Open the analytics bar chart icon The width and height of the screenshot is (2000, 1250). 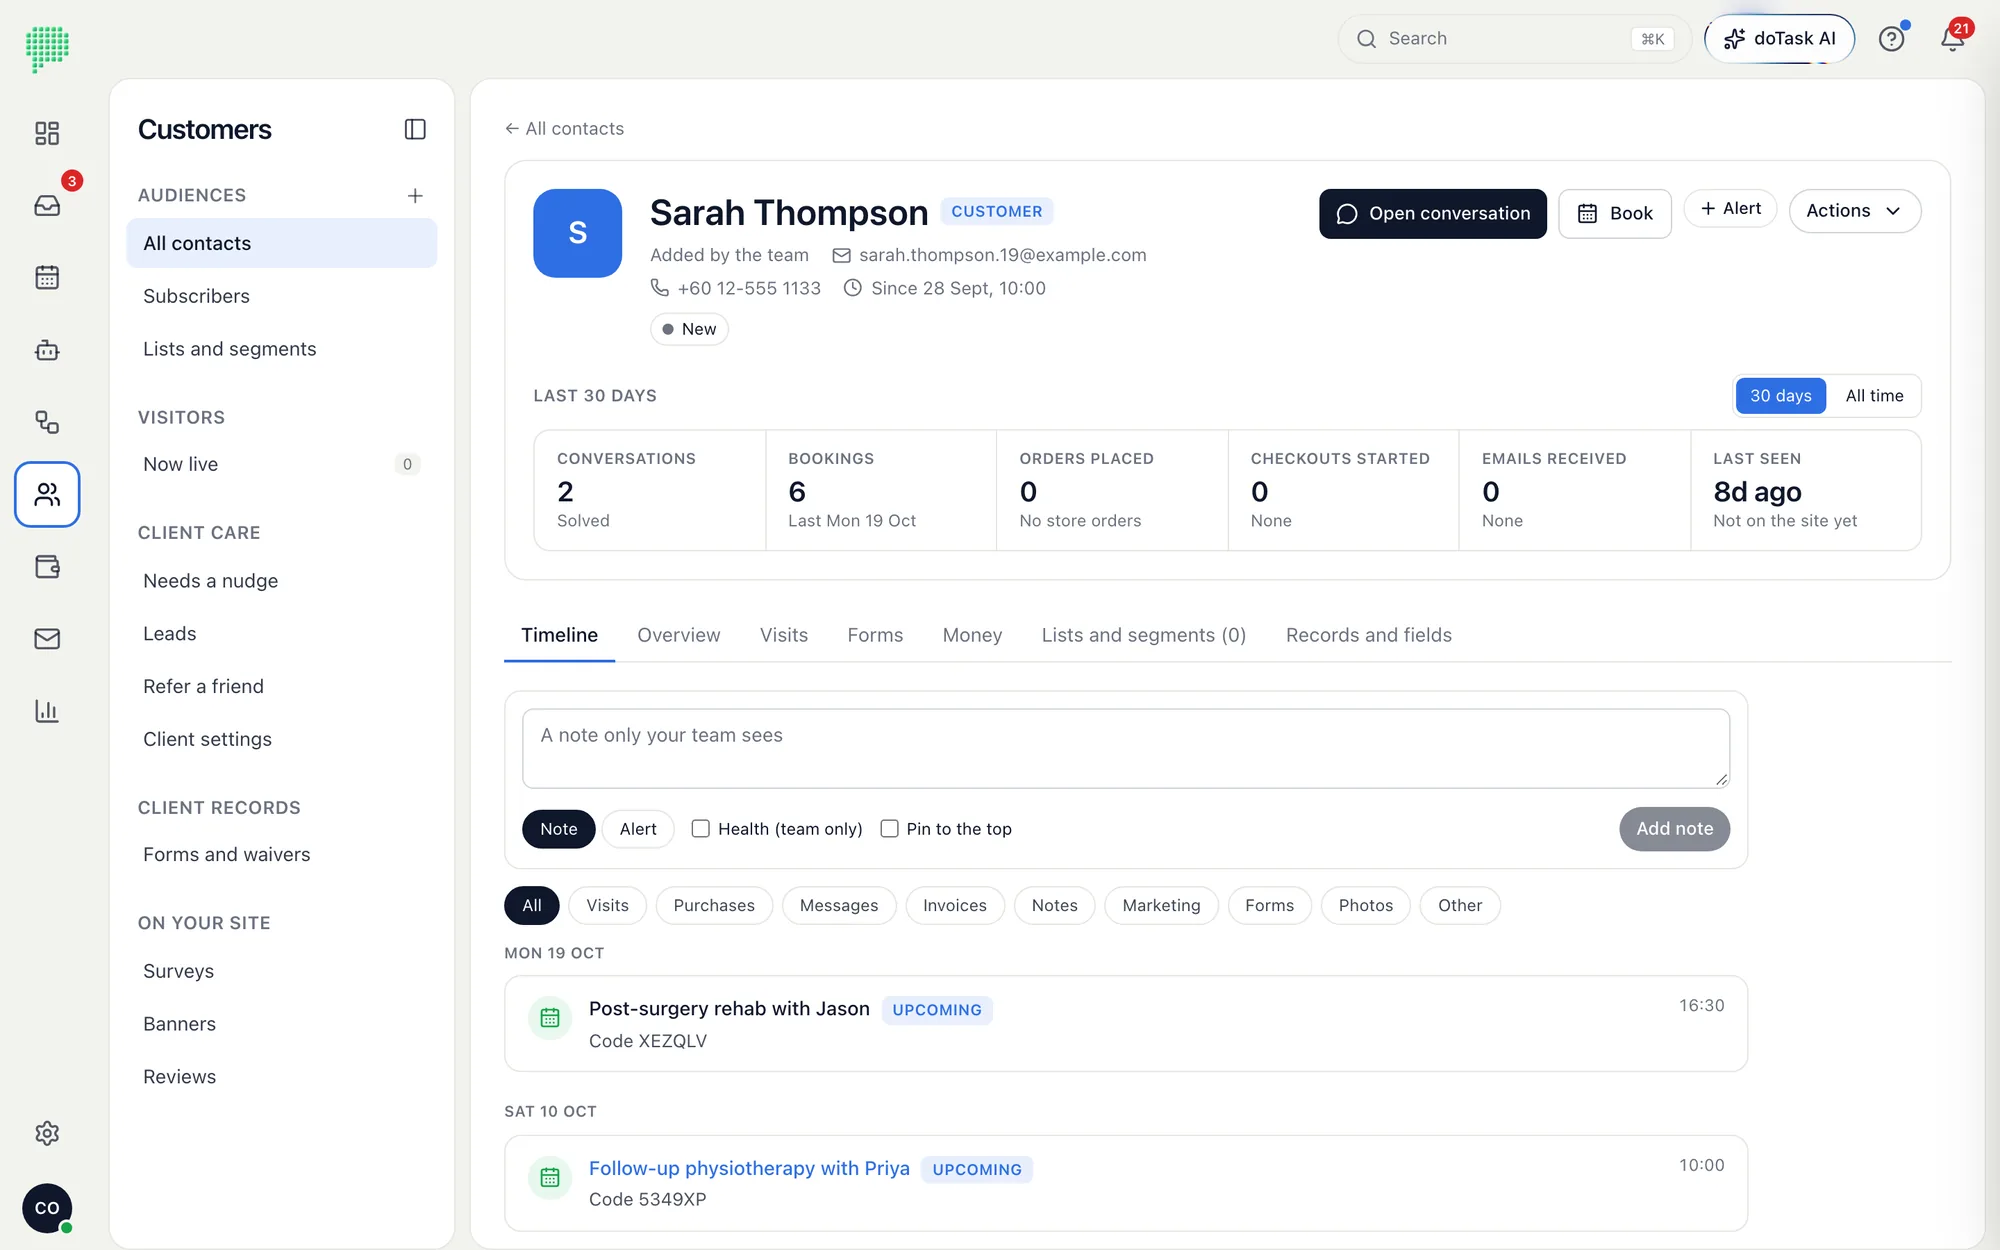click(47, 711)
